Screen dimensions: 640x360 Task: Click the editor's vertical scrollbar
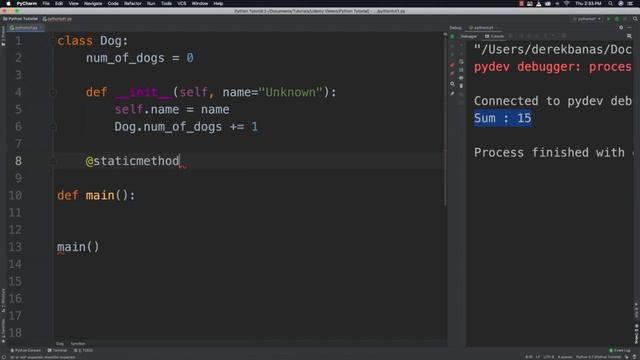(x=445, y=120)
